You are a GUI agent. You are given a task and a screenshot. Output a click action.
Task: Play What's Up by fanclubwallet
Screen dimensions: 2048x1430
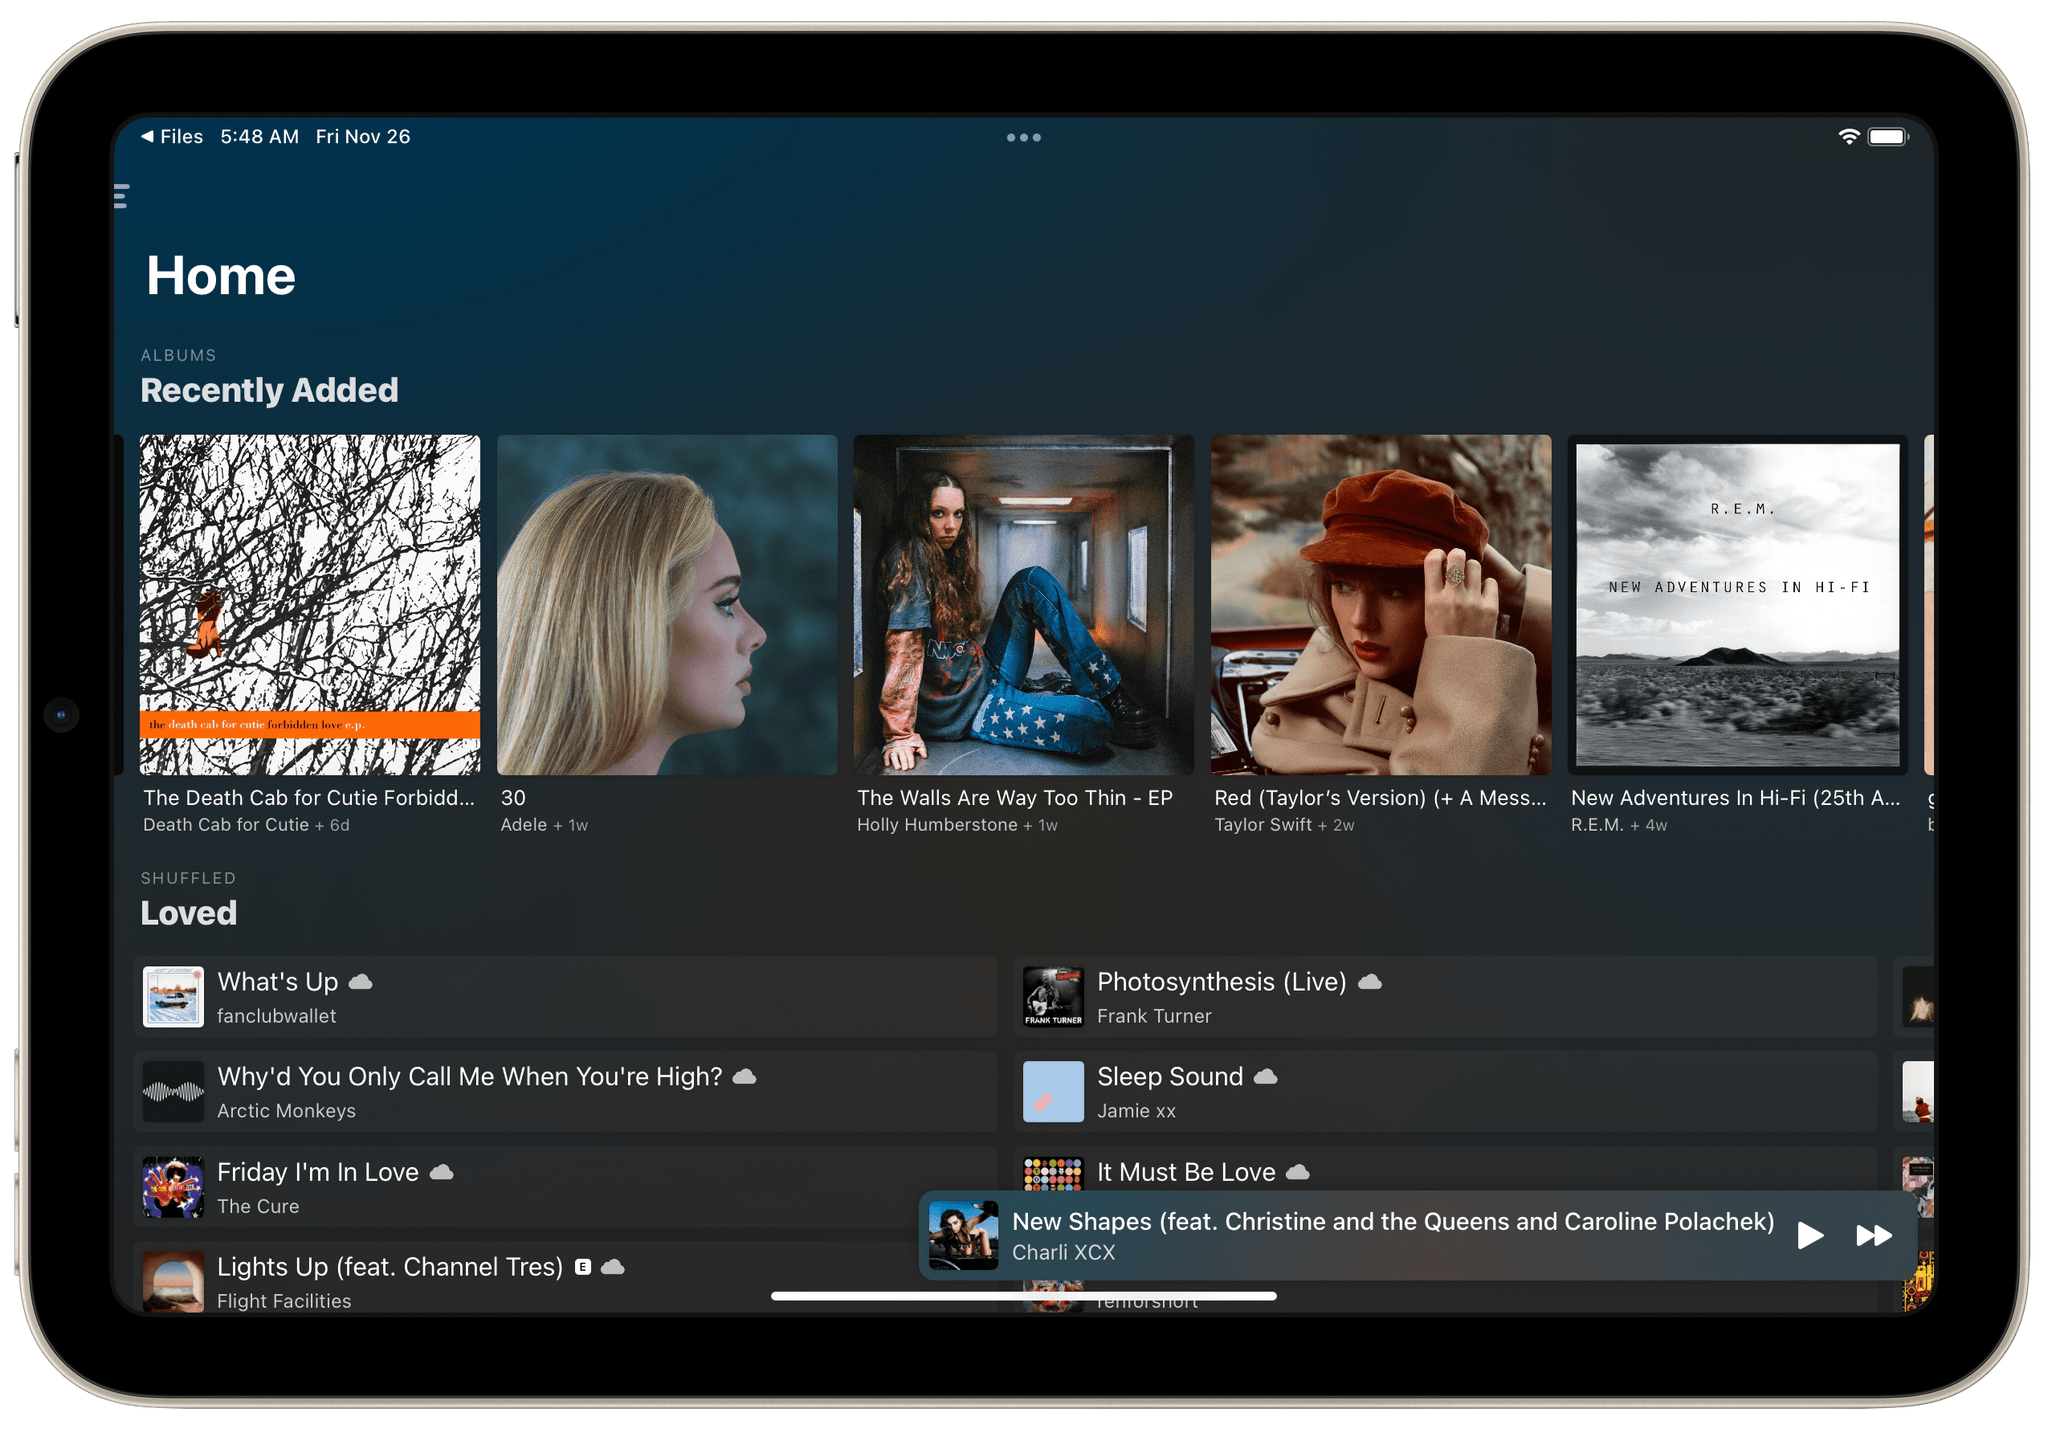[x=565, y=997]
